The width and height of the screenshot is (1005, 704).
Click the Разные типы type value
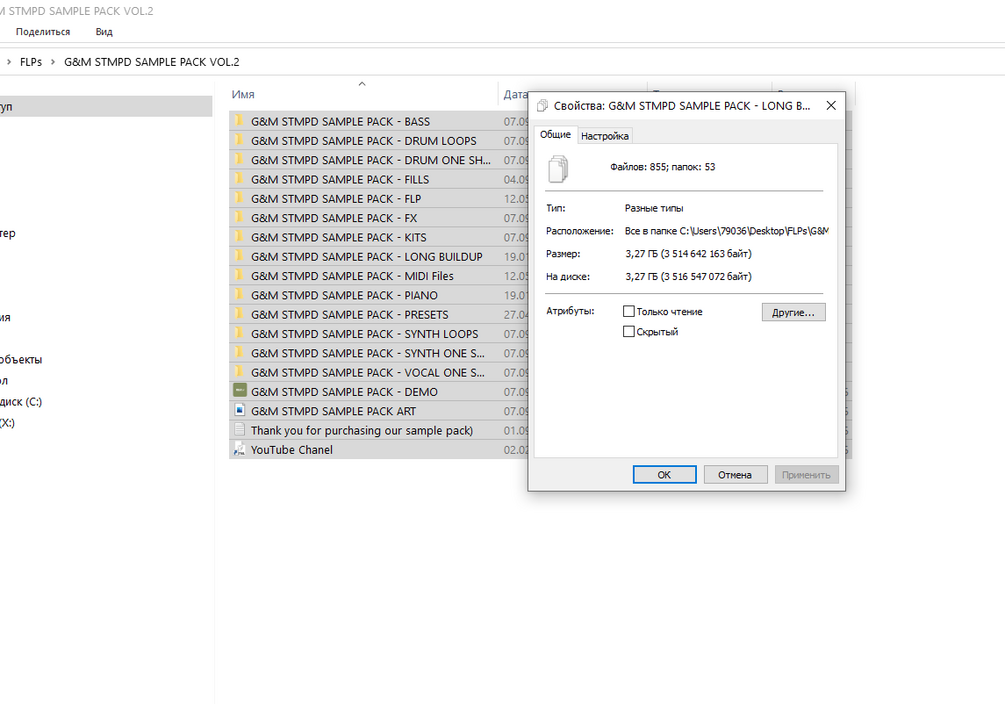coord(654,208)
